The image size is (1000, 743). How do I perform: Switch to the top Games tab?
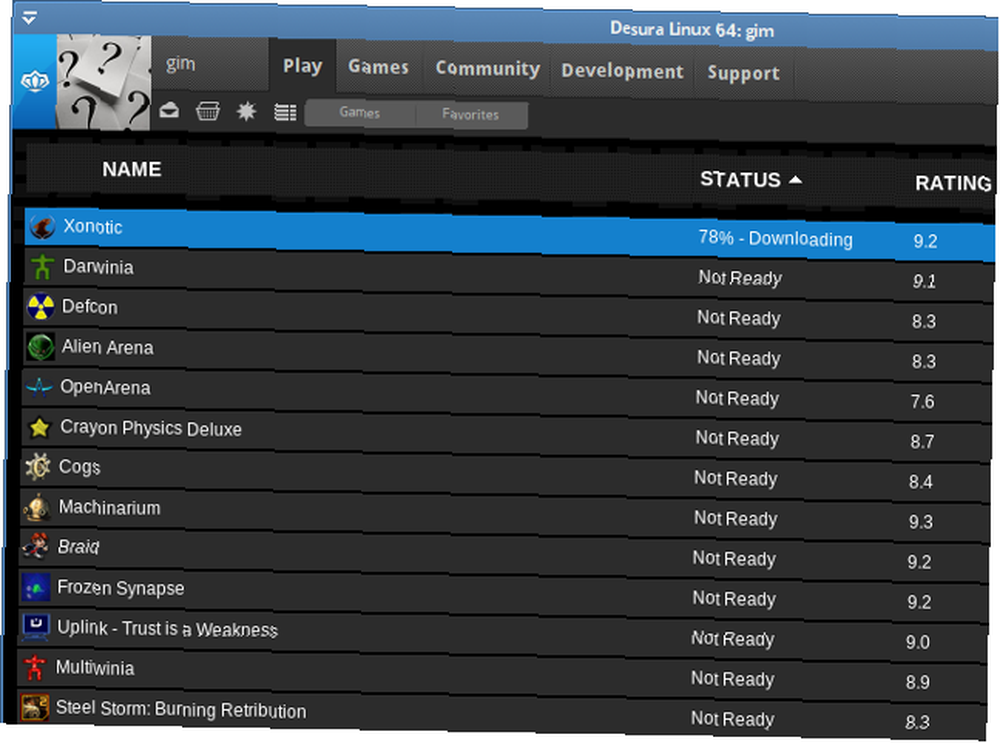point(378,67)
